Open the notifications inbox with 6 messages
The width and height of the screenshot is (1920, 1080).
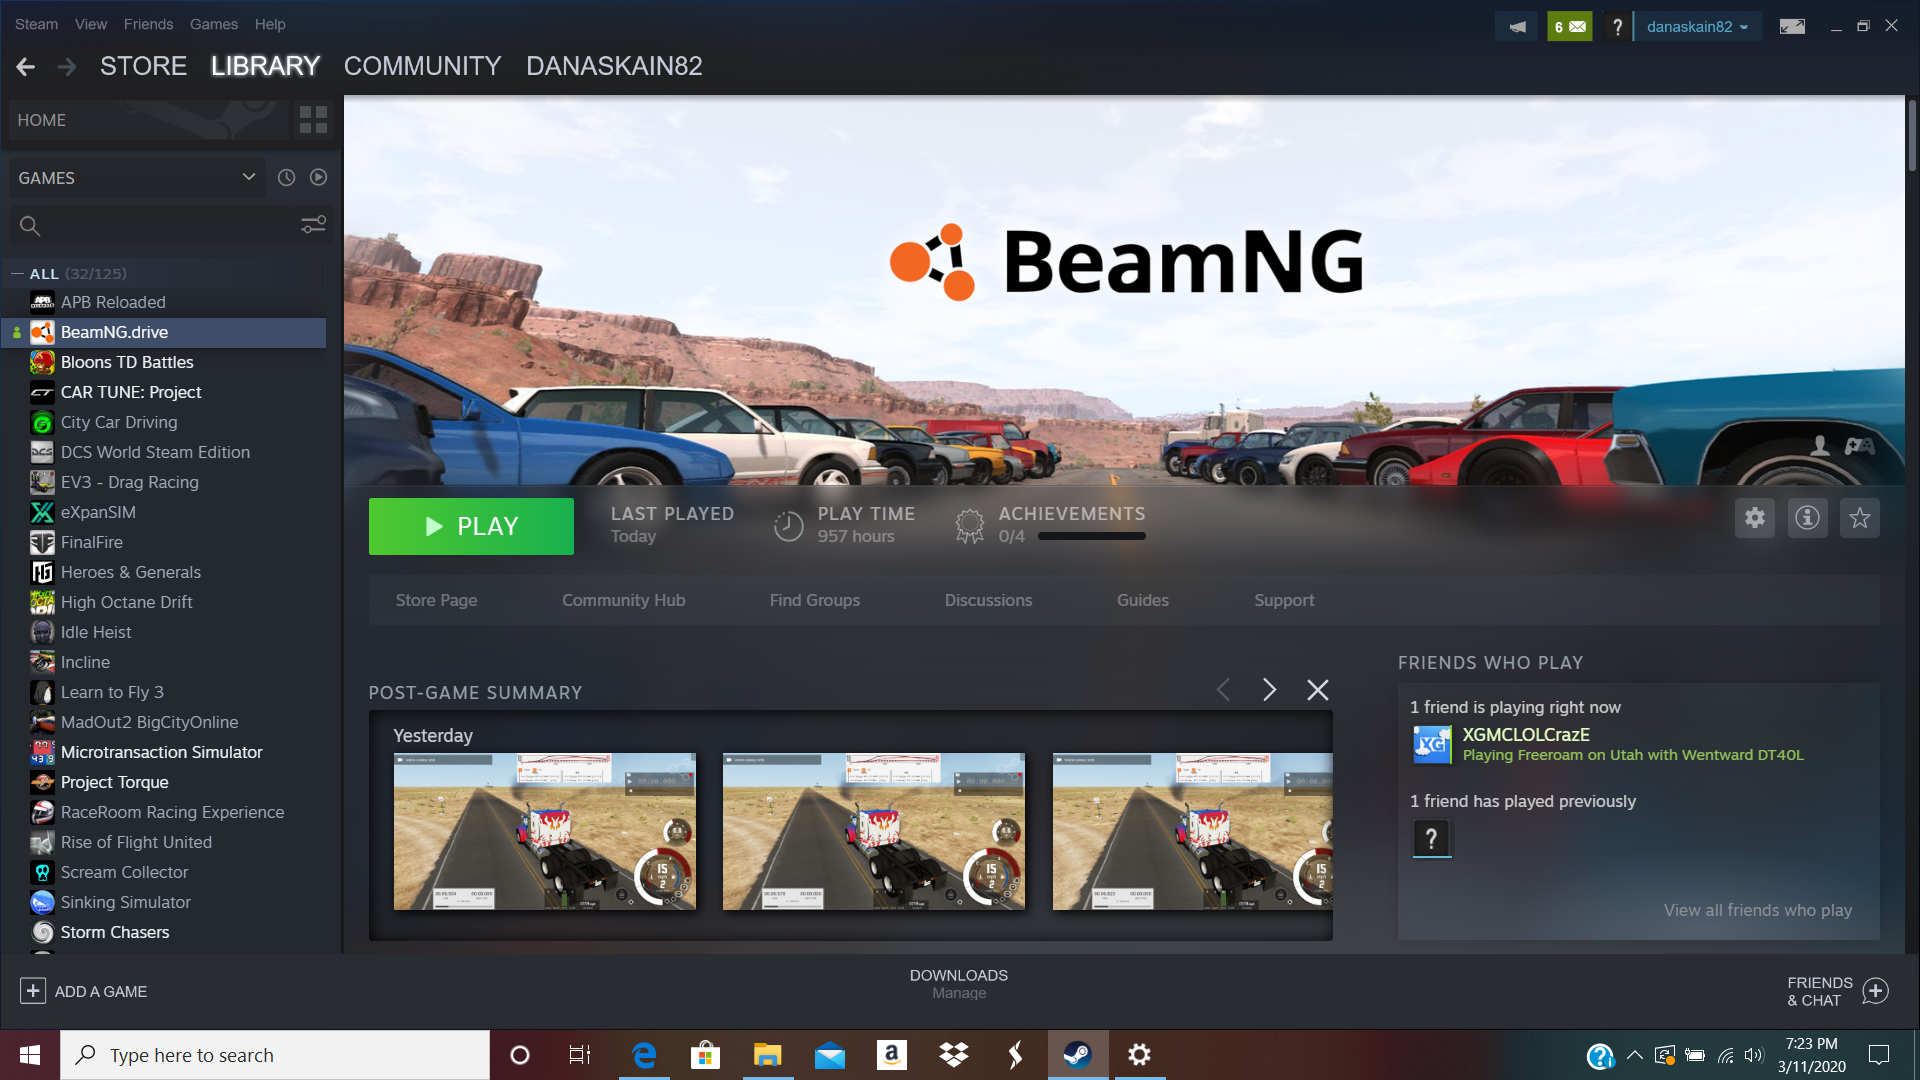[x=1570, y=27]
